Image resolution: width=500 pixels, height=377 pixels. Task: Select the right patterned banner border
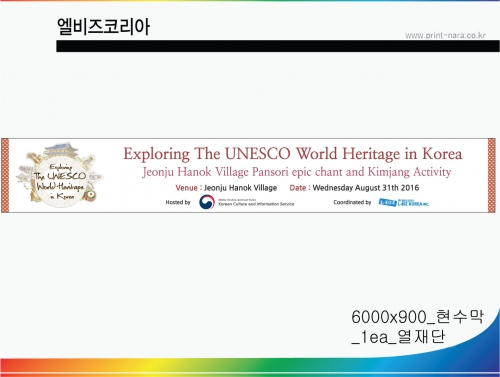click(x=491, y=175)
